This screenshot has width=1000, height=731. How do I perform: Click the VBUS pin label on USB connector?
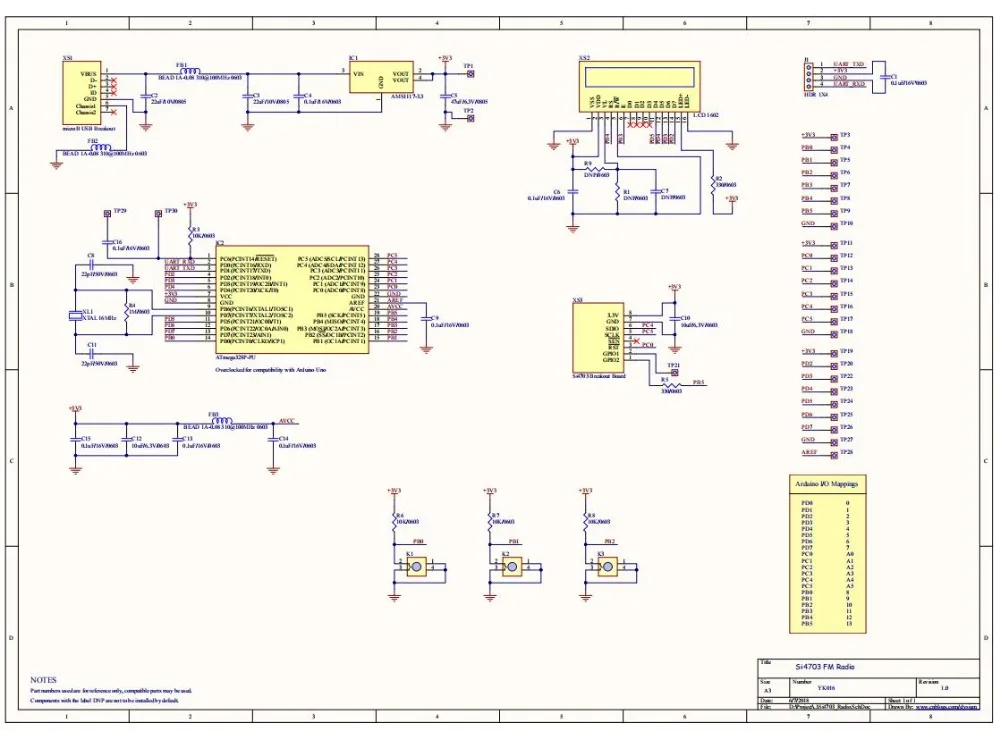point(89,74)
